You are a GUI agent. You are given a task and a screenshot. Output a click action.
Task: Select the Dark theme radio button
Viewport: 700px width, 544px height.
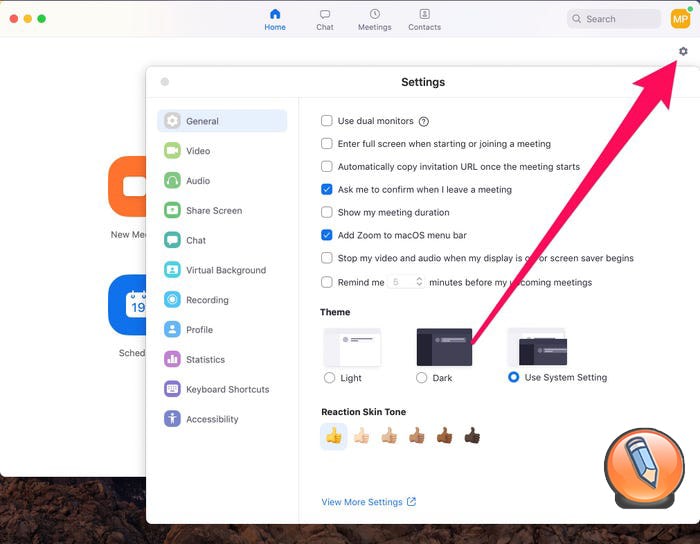(x=421, y=378)
